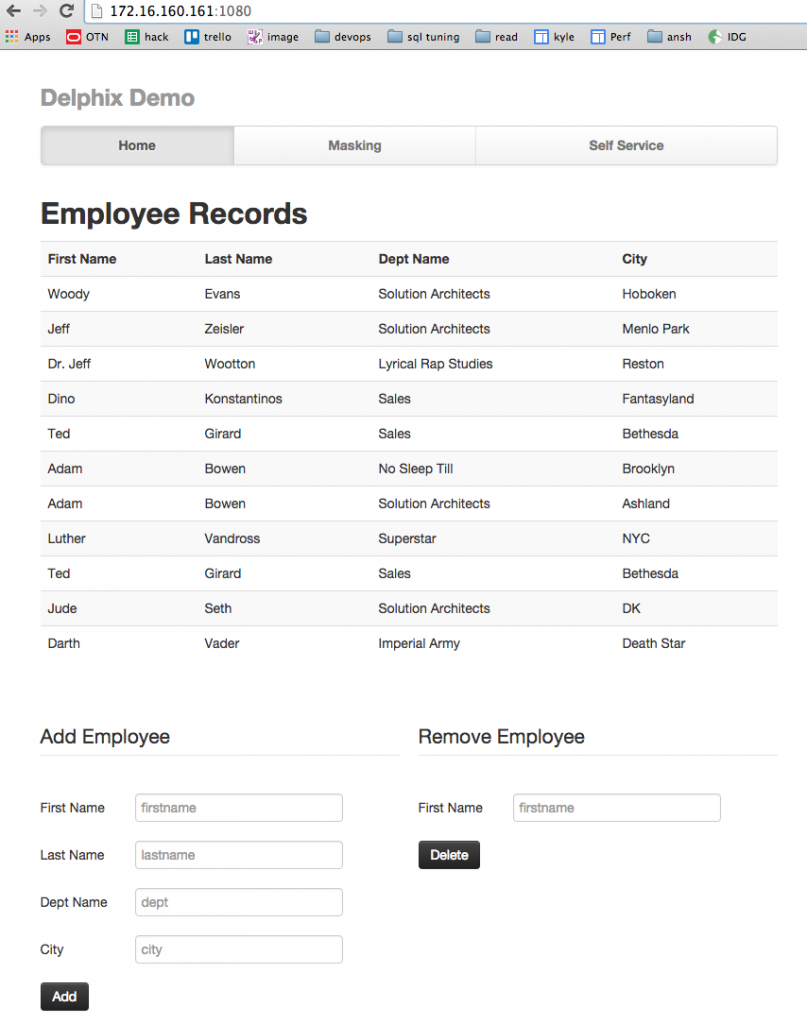Switch to the Masking tab
The image size is (807, 1024).
point(355,145)
